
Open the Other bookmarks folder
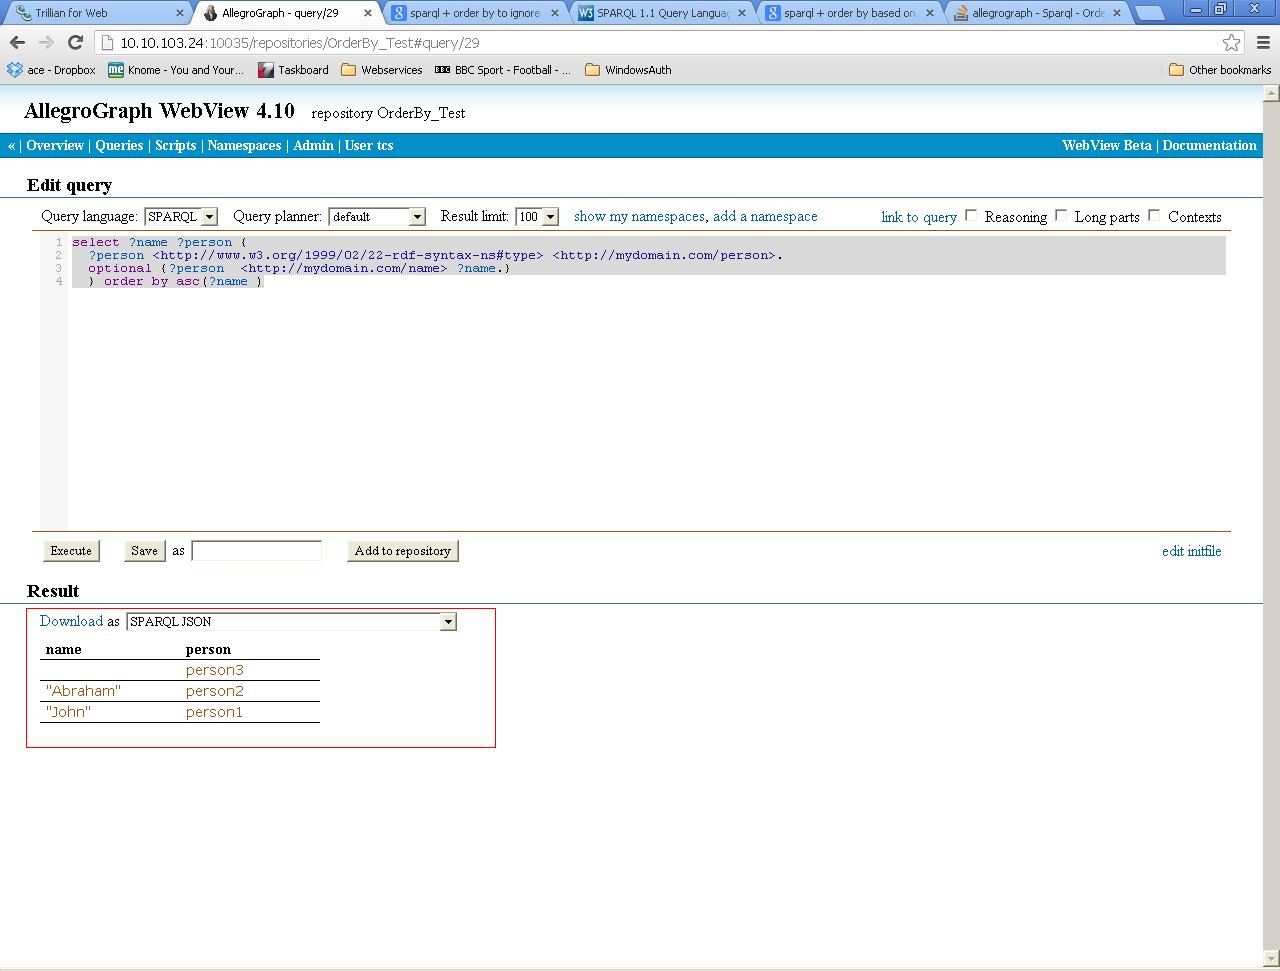pos(1220,70)
